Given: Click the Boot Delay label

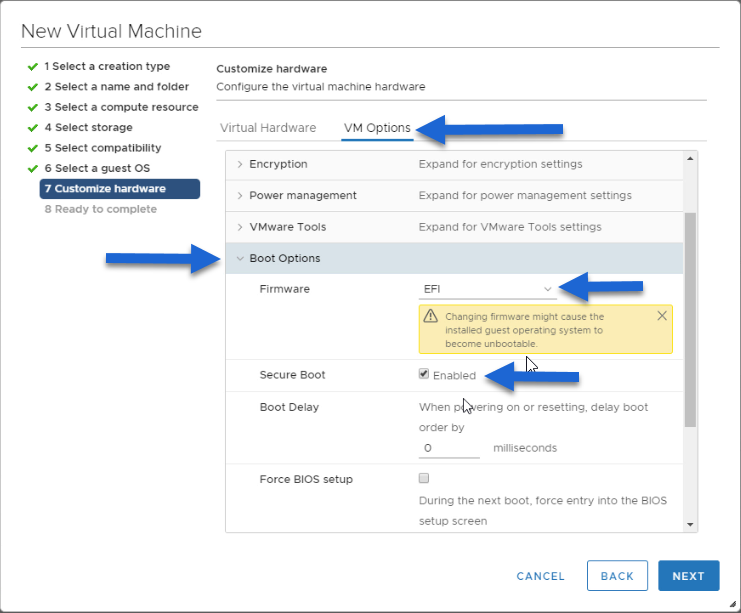Looking at the screenshot, I should [289, 407].
